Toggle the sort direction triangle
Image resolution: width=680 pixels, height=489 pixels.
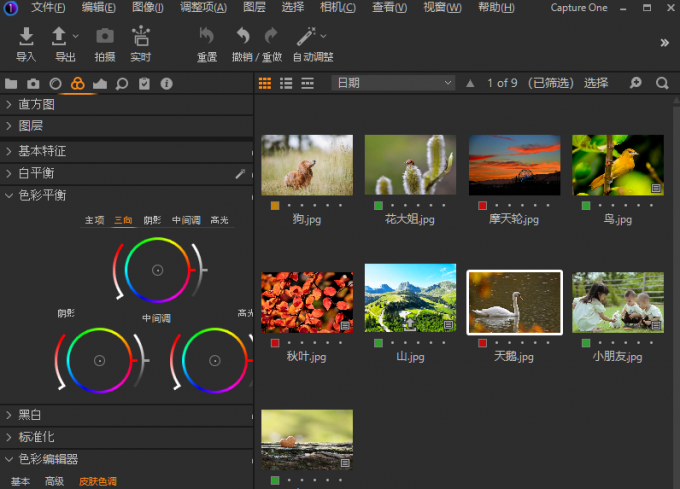coord(470,83)
